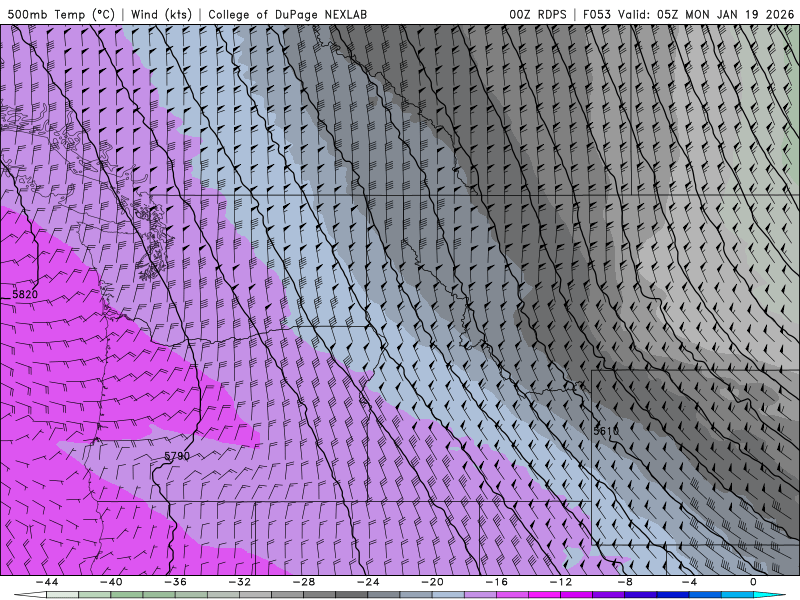Click the "00Z RDPS" model run label
Screen dimensions: 800x600
(x=538, y=14)
